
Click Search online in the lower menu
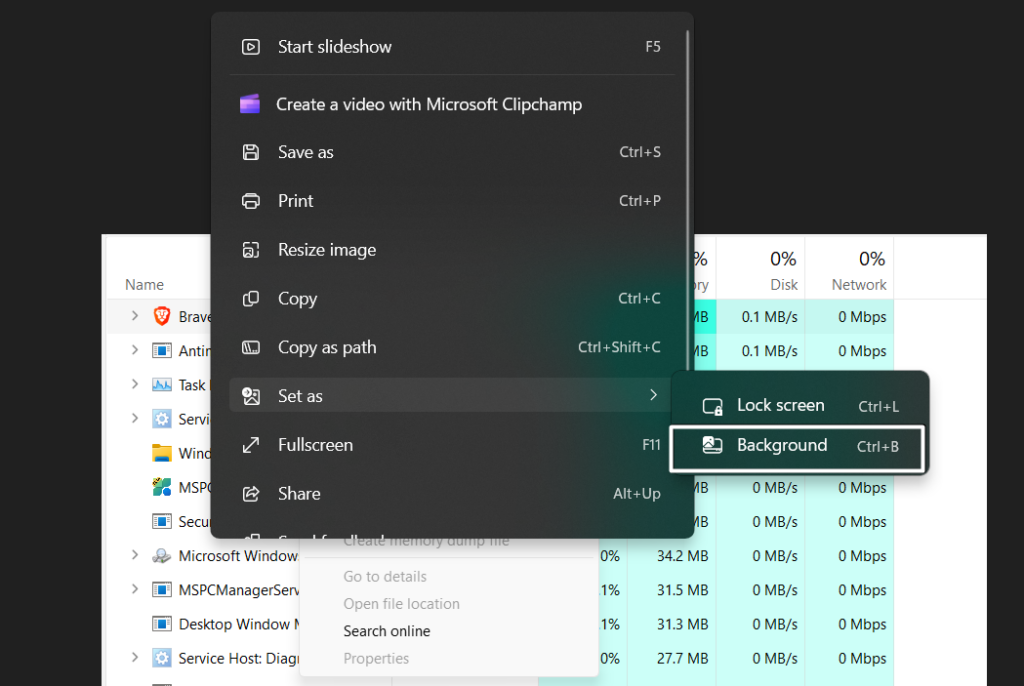tap(386, 631)
